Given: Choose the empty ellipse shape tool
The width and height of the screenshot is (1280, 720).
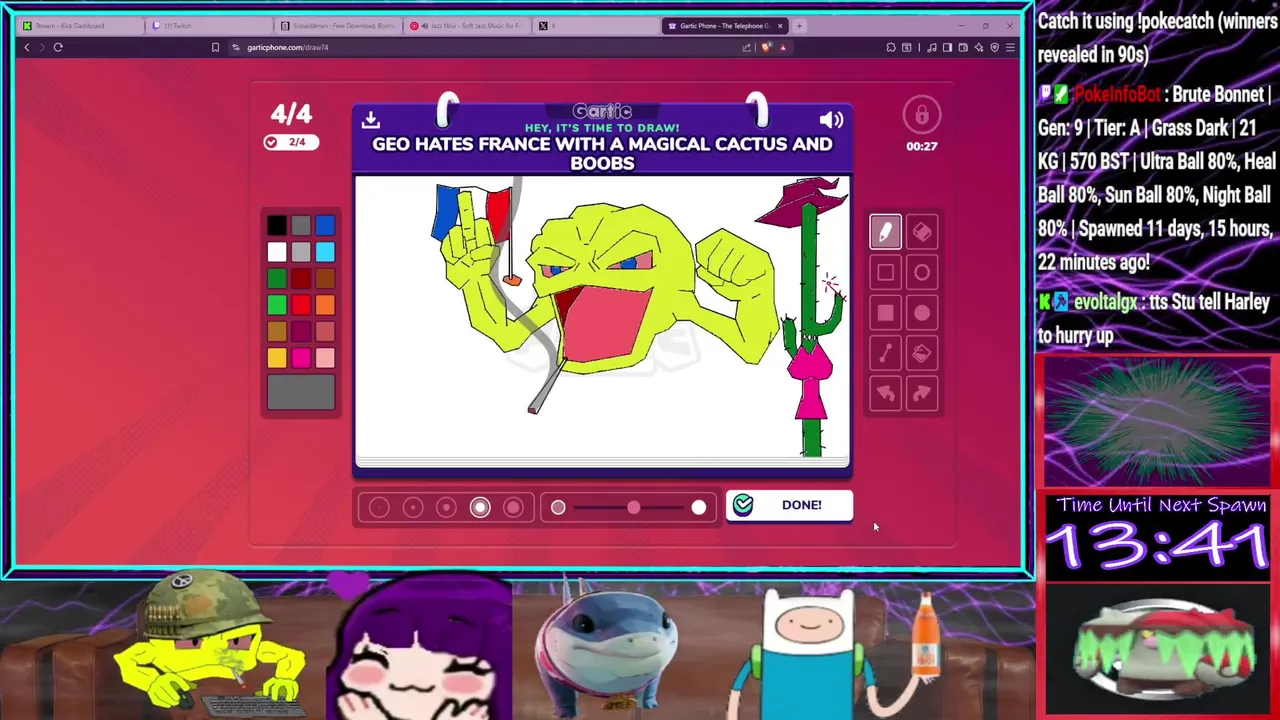Looking at the screenshot, I should 922,272.
